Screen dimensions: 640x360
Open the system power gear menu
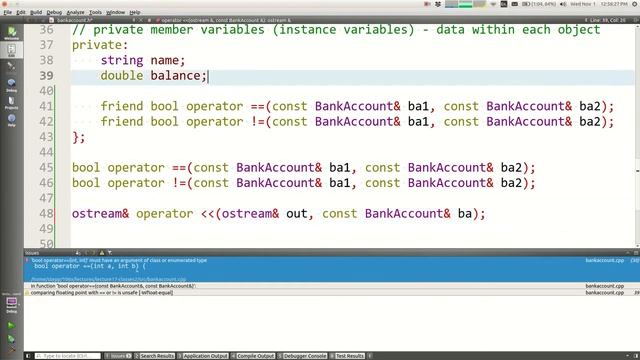click(x=635, y=4)
